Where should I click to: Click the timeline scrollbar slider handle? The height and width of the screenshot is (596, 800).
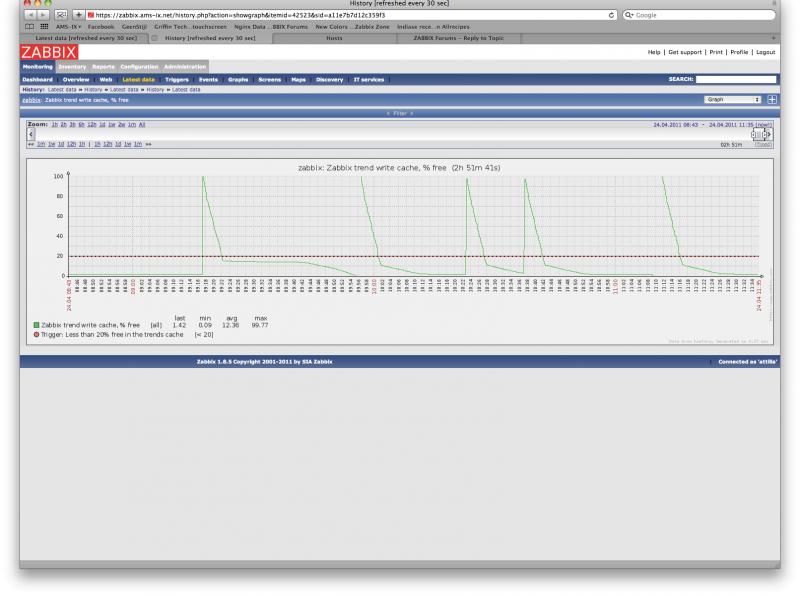click(x=759, y=133)
